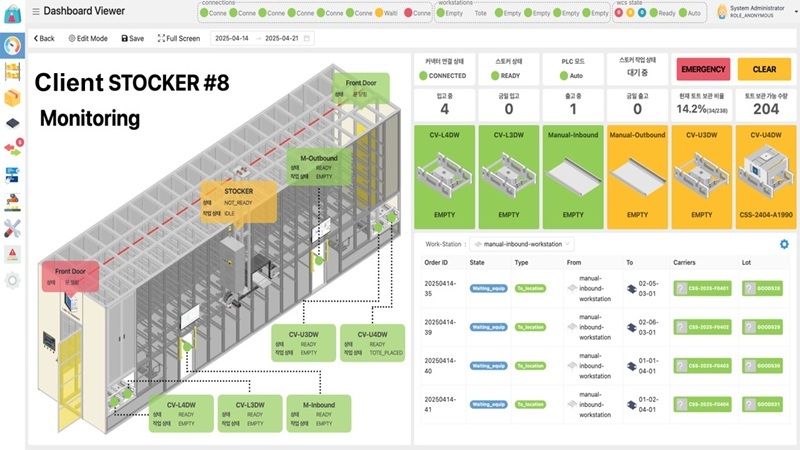Open carrier CSS-2025-F0404
The height and width of the screenshot is (450, 800).
click(x=703, y=405)
